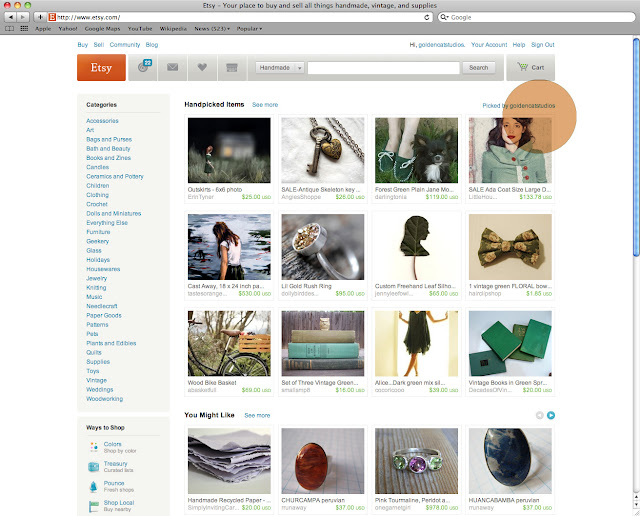Select the Accessories category
This screenshot has height=516, width=640.
102,120
